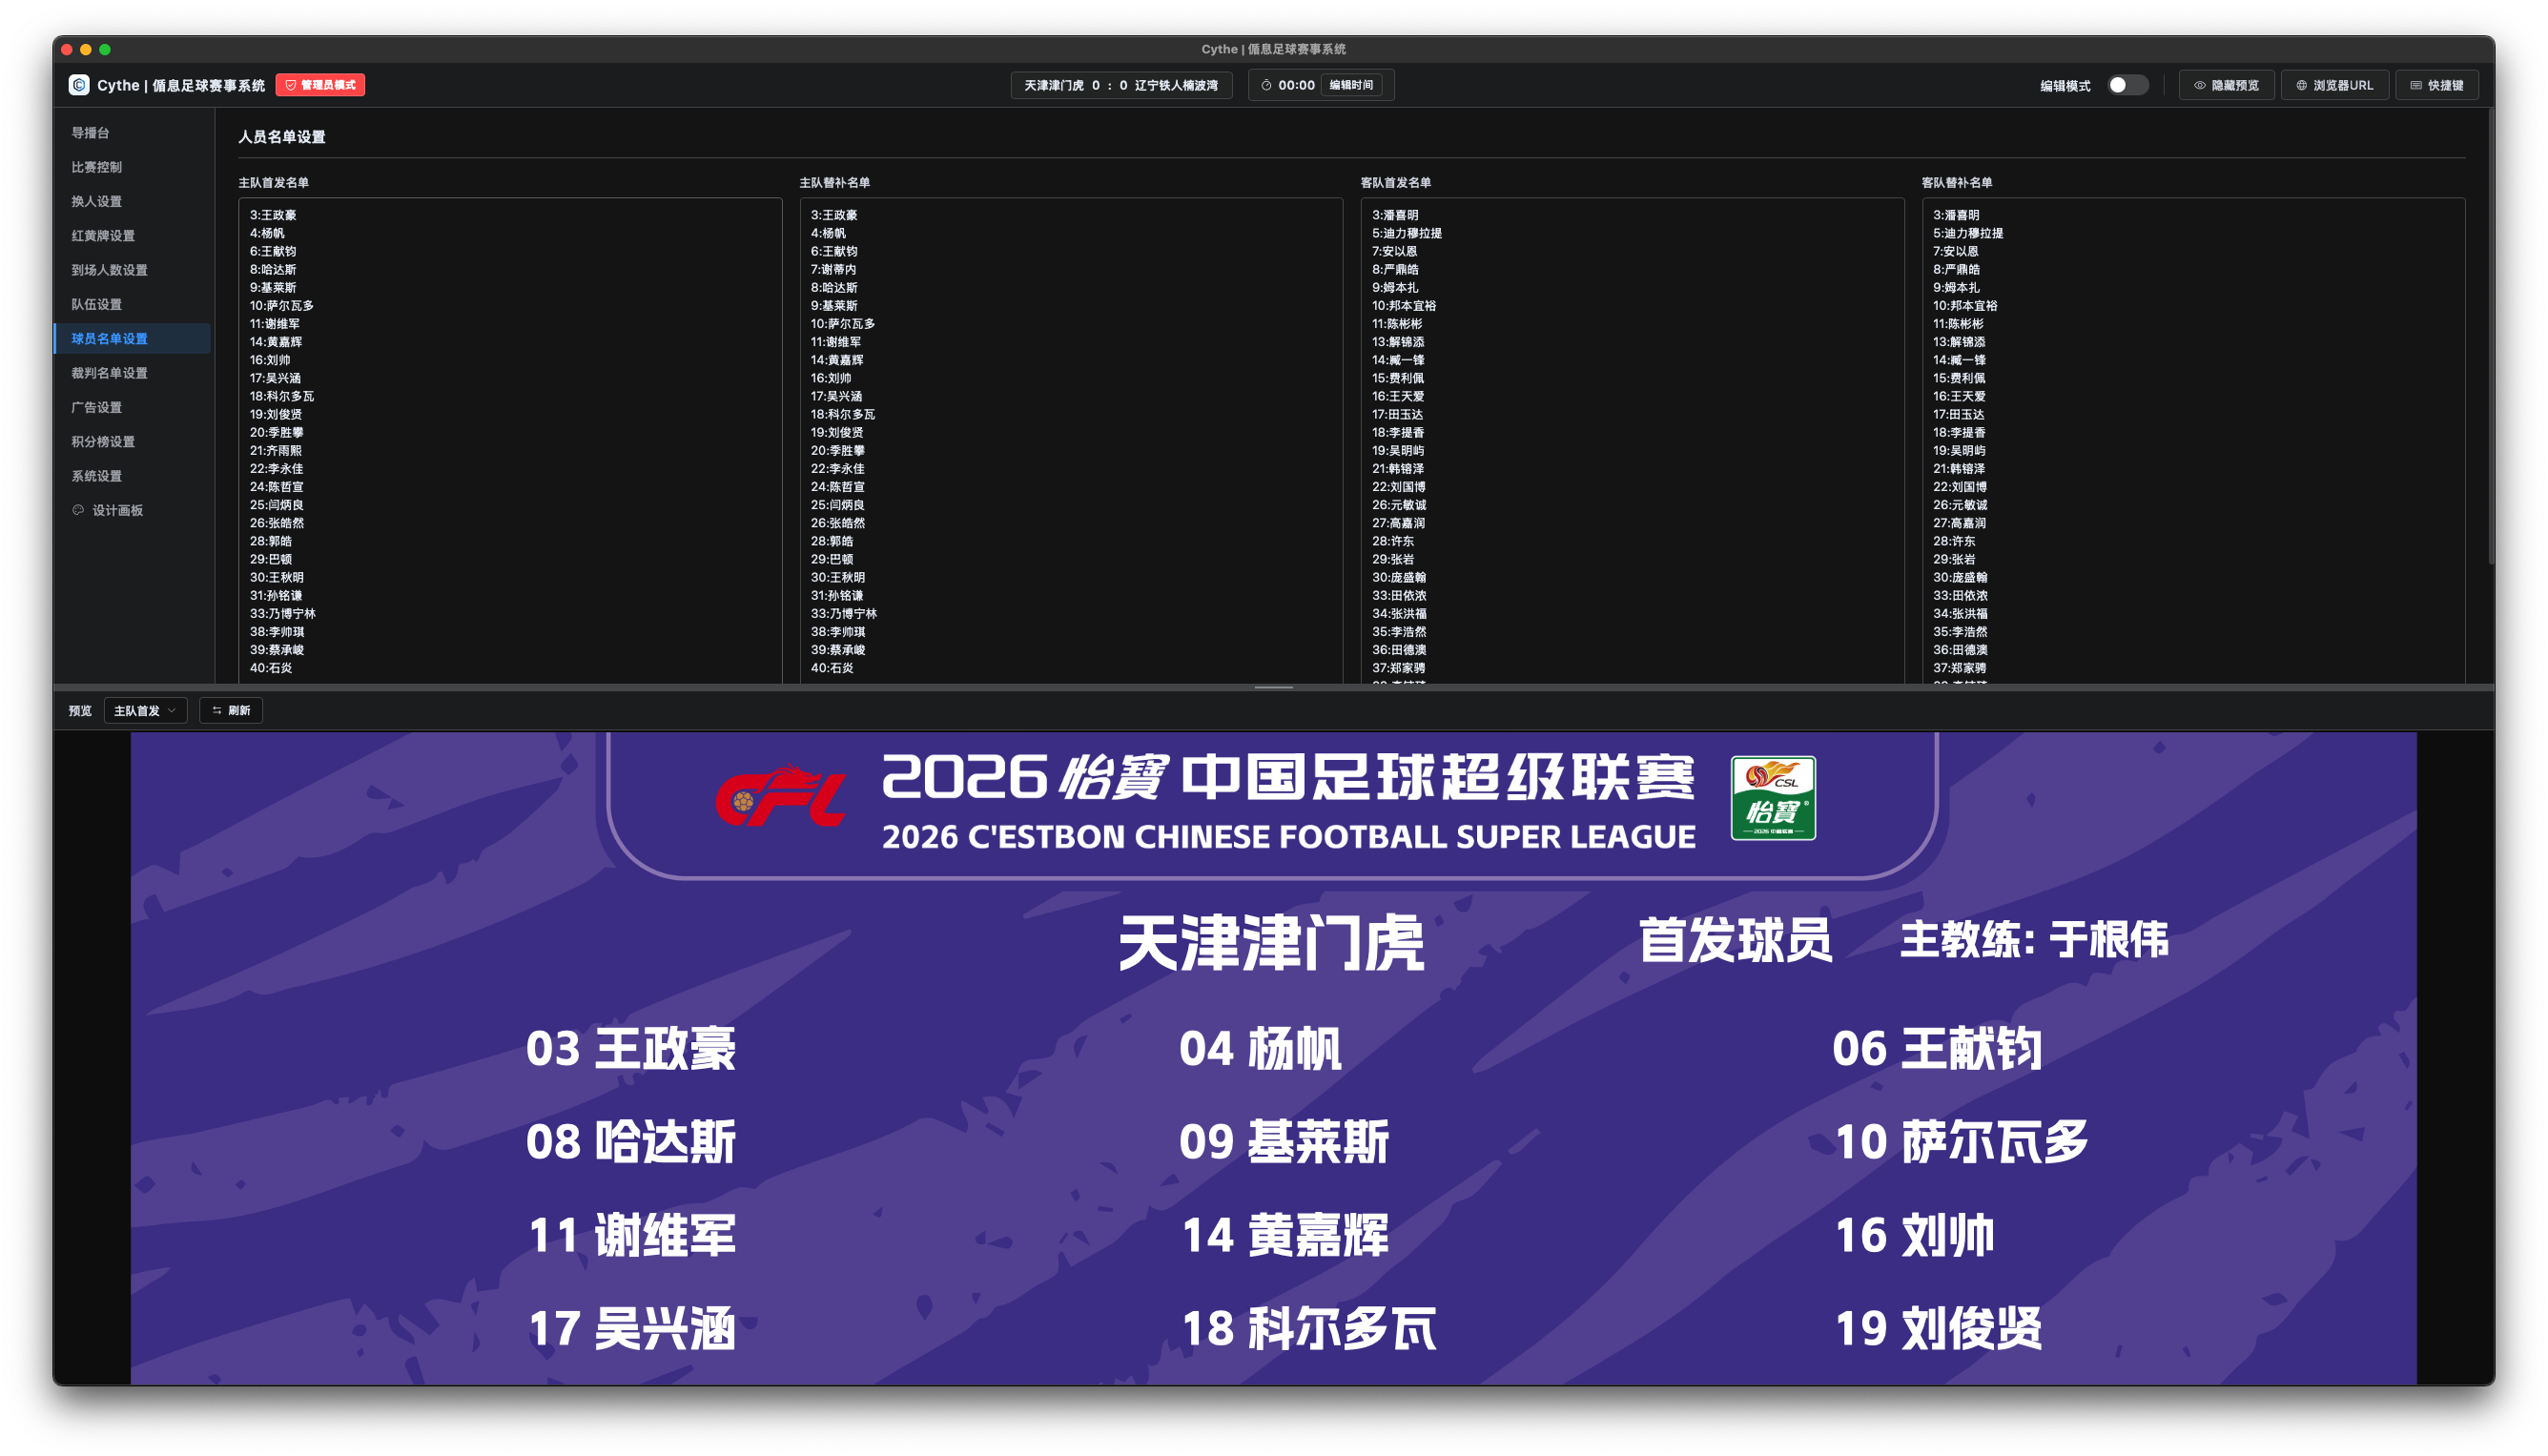Viewport: 2548px width, 1456px height.
Task: Click 10:萨尔瓦多 in 主队首发名单
Action: [x=281, y=306]
